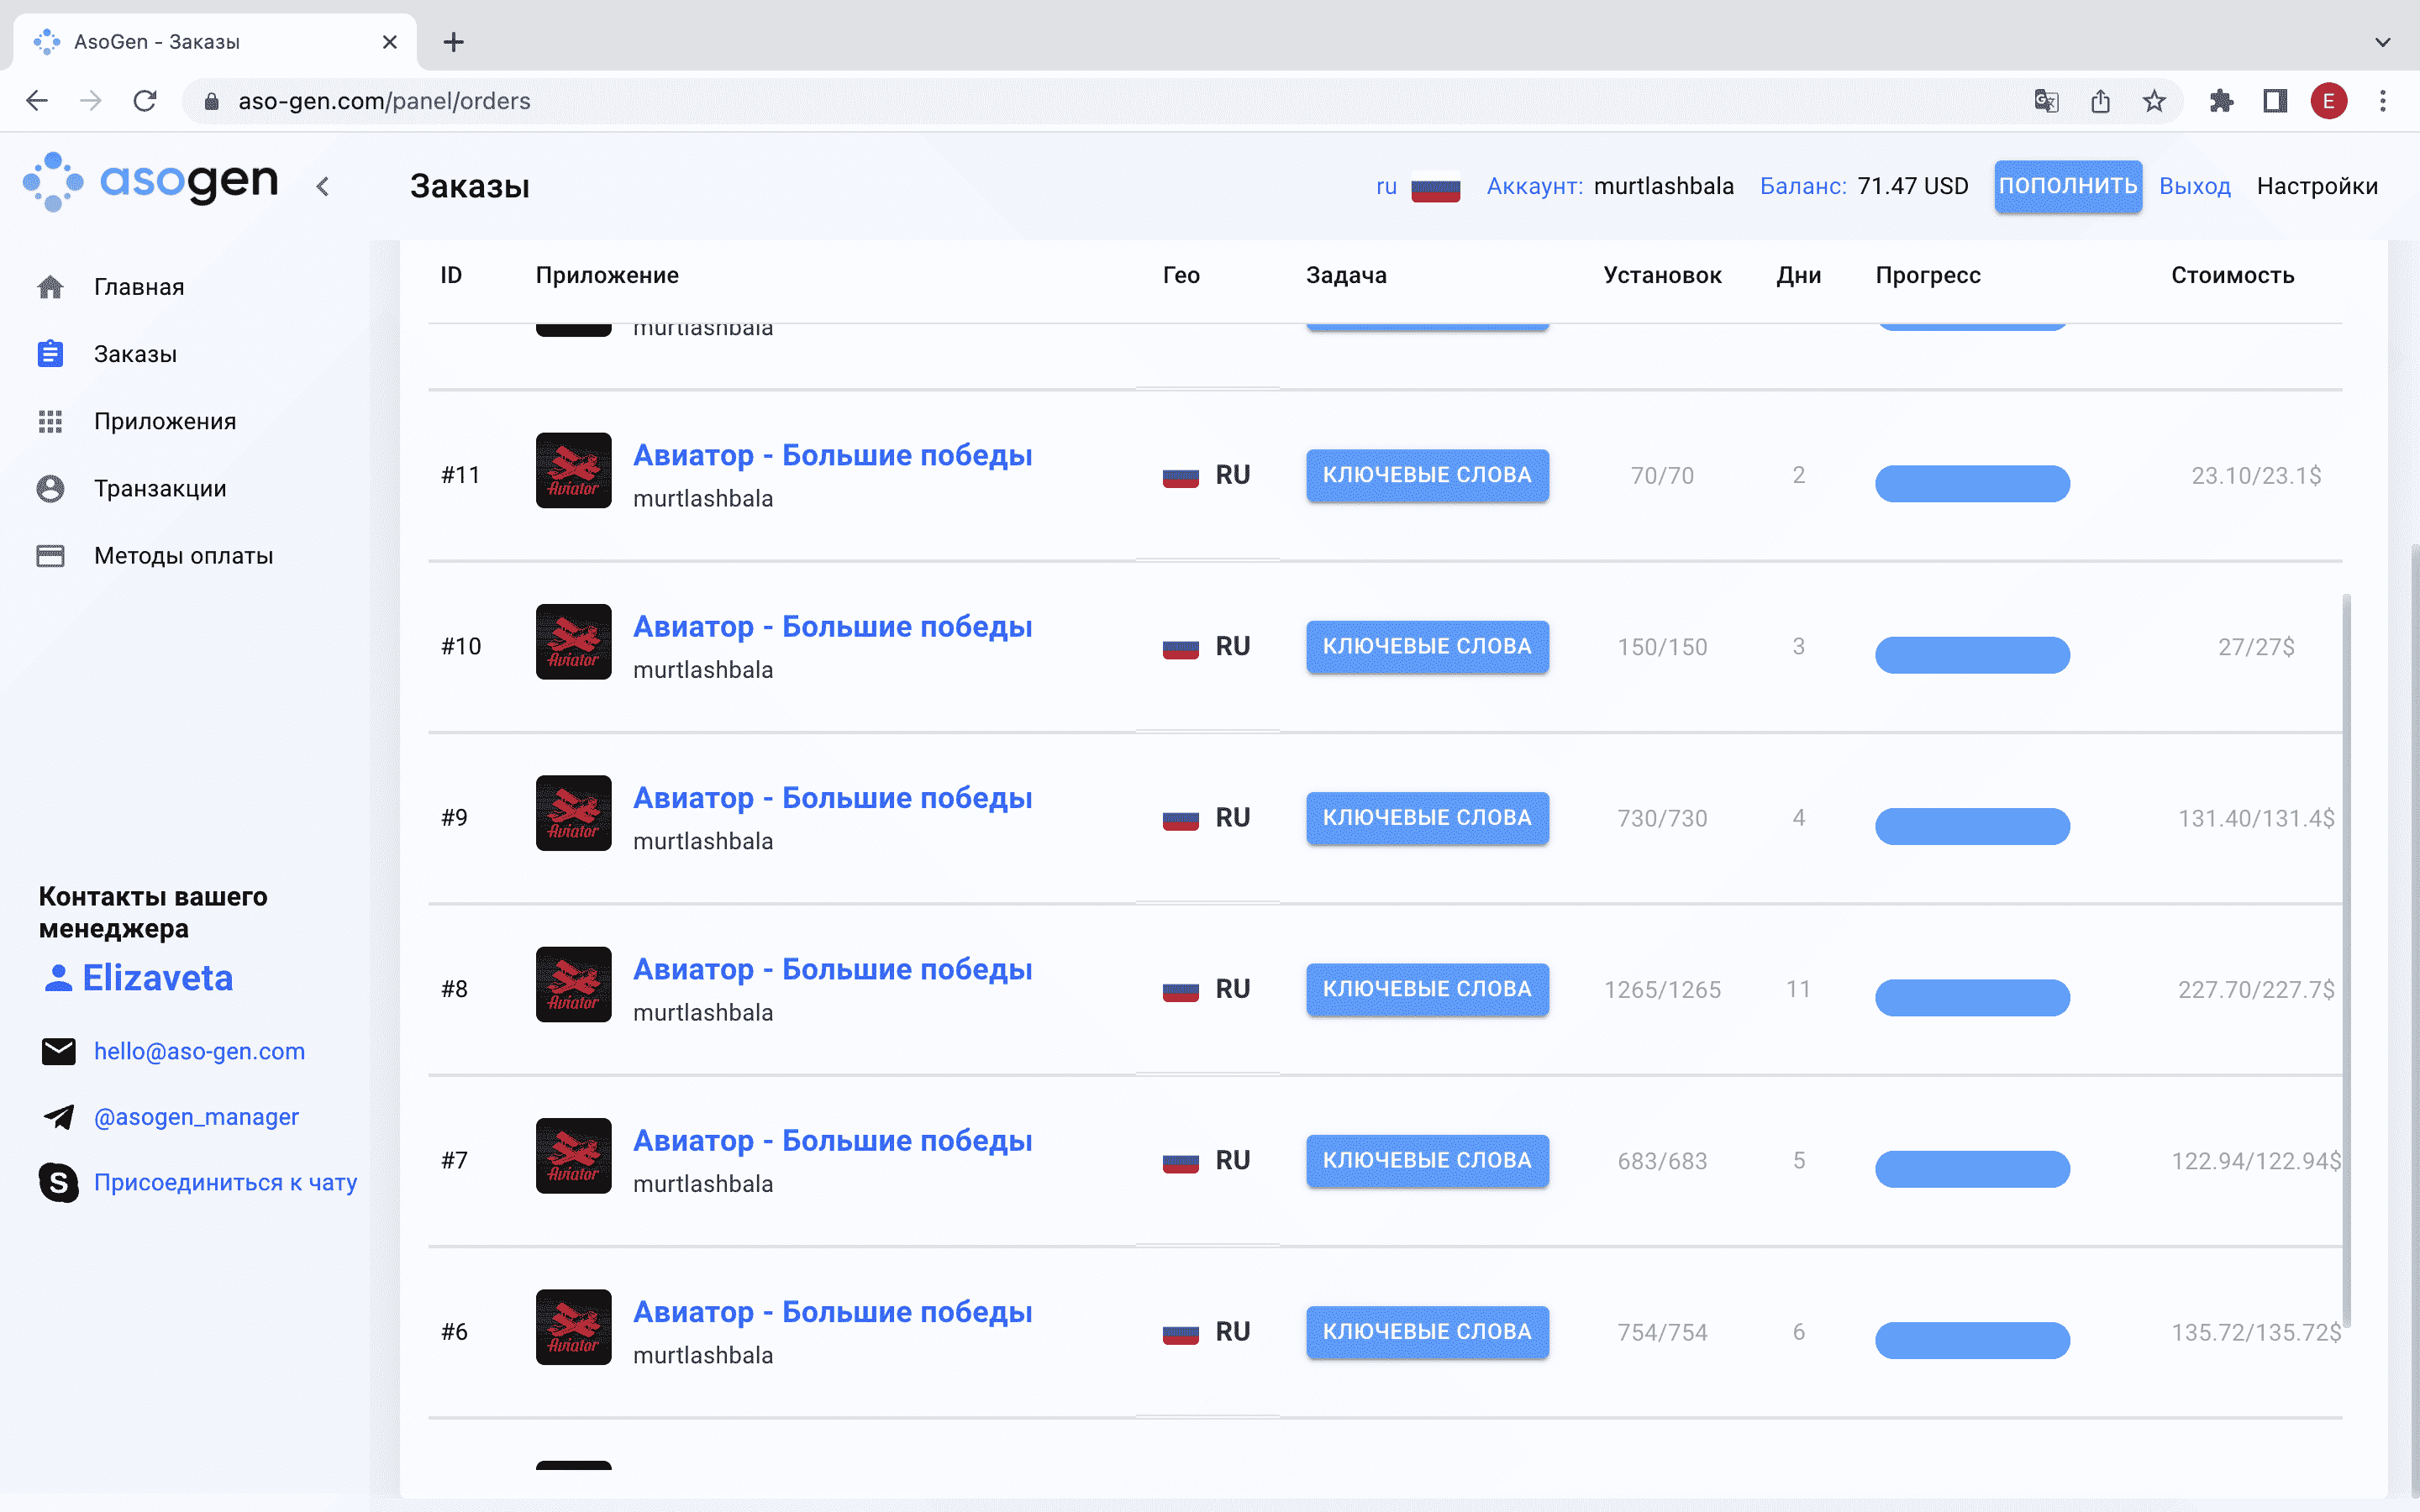Viewport: 2420px width, 1512px height.
Task: Click the Telegram paper plane icon
Action: (x=58, y=1116)
